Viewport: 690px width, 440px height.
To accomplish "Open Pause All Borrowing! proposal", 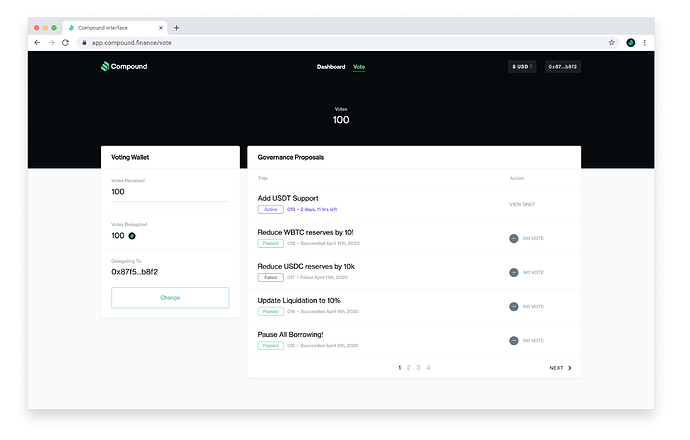I will [x=290, y=335].
